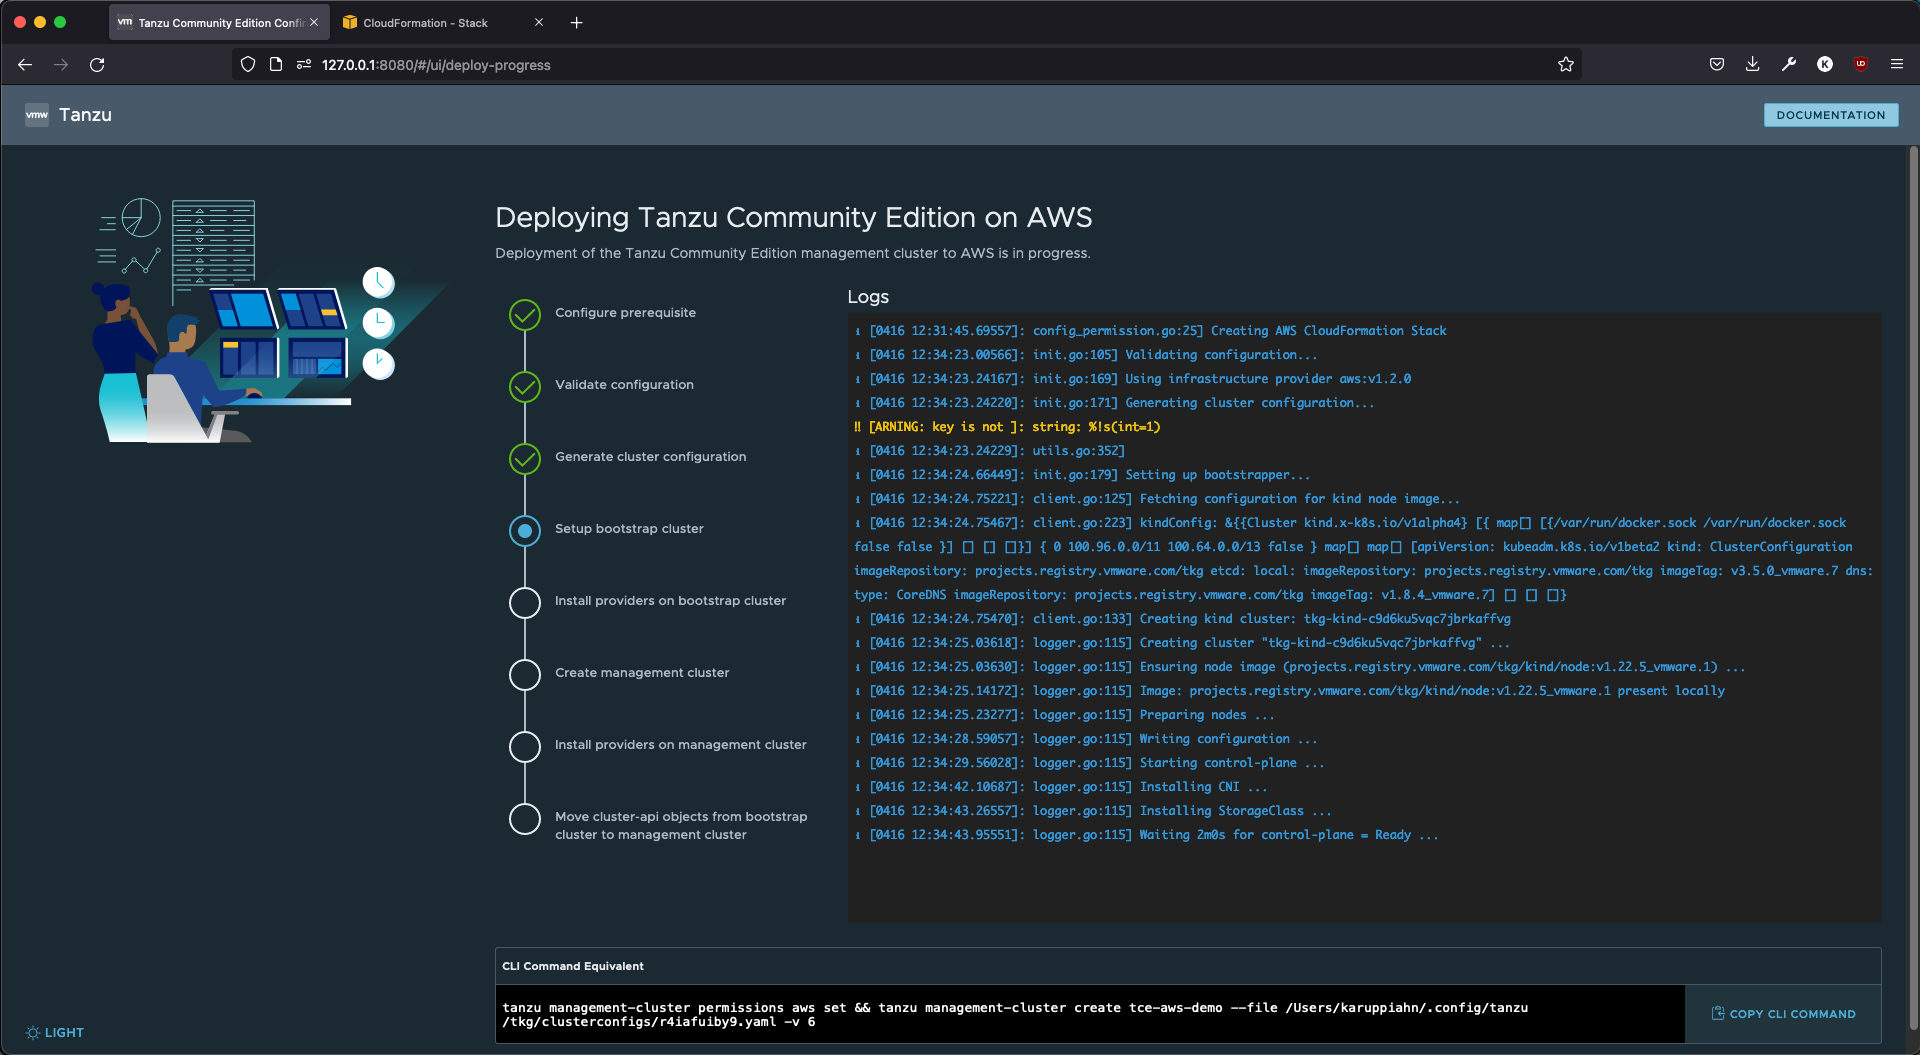
Task: Switch to the CloudFormation - Stack tab
Action: (x=443, y=23)
